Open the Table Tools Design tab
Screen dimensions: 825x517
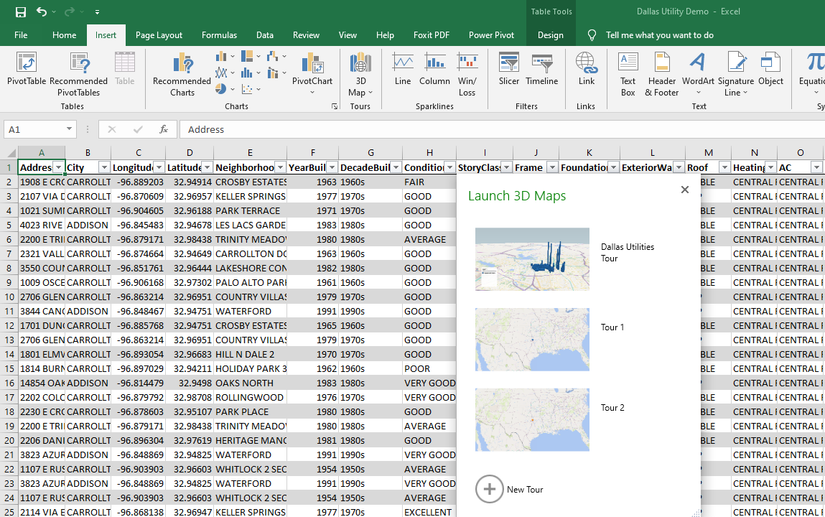(x=550, y=35)
